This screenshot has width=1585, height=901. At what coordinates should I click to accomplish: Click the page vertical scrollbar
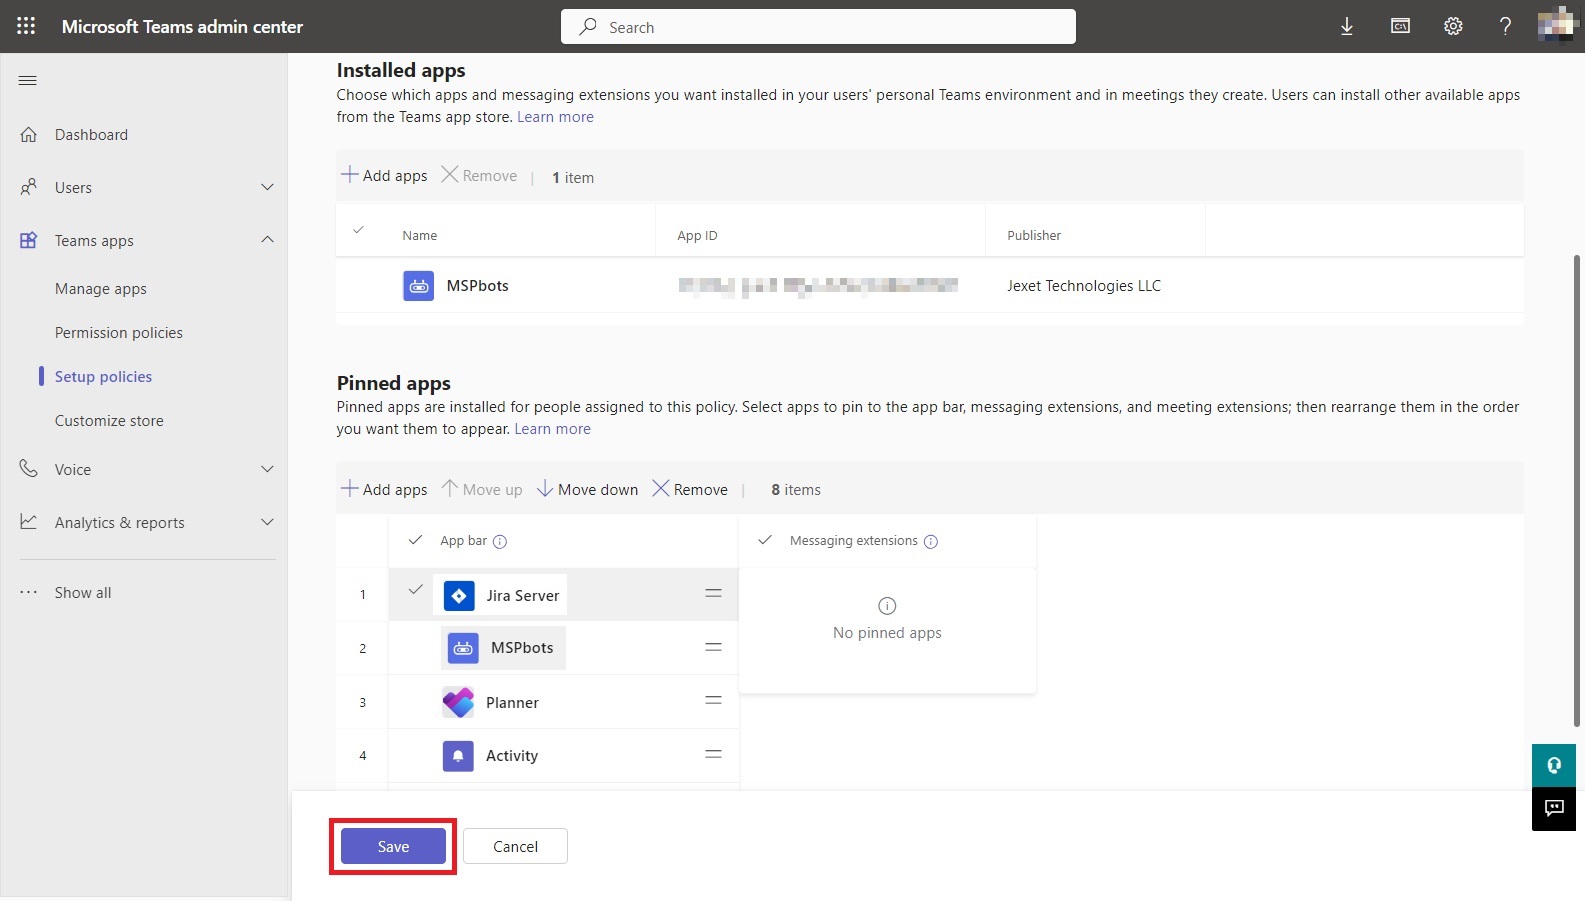(1577, 490)
